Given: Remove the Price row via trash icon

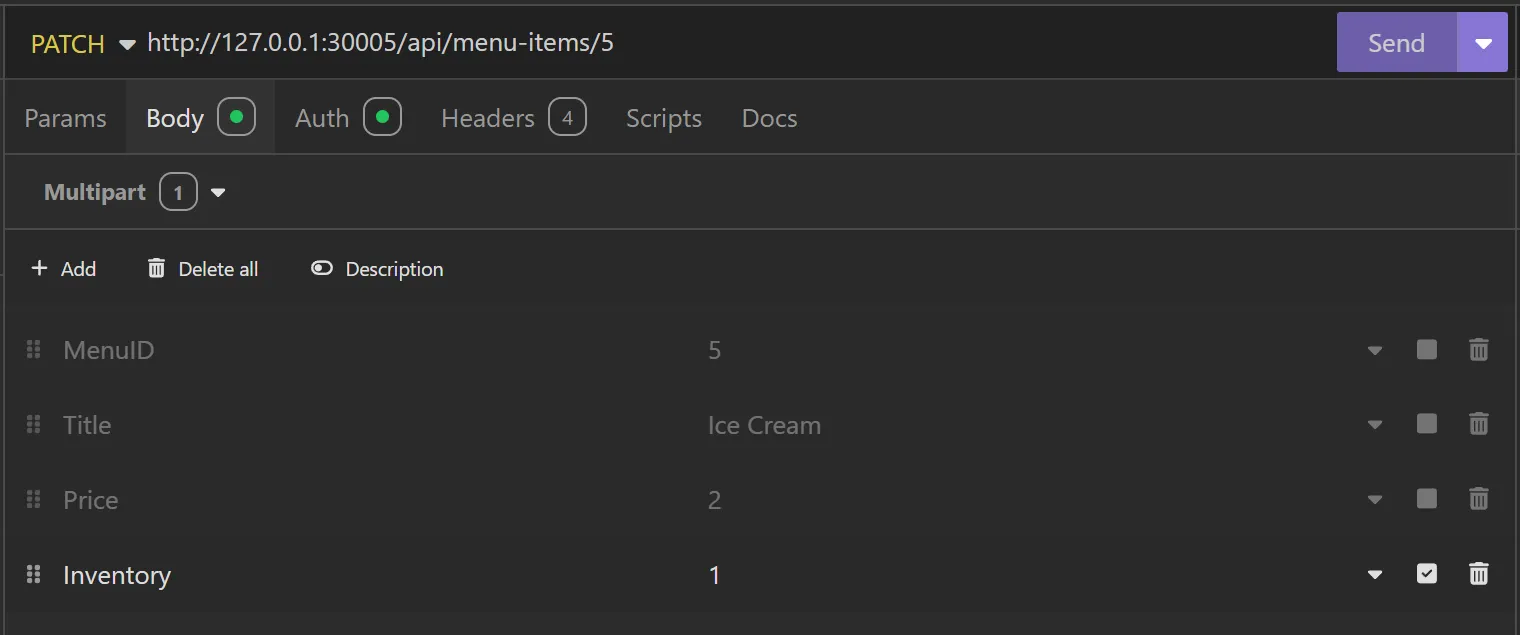Looking at the screenshot, I should pos(1478,499).
